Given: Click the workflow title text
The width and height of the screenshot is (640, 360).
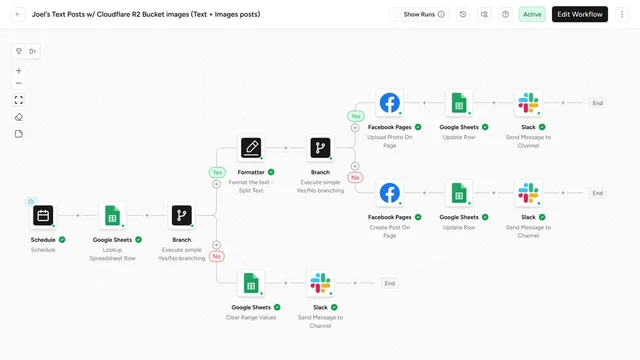Looking at the screenshot, I should [x=146, y=14].
